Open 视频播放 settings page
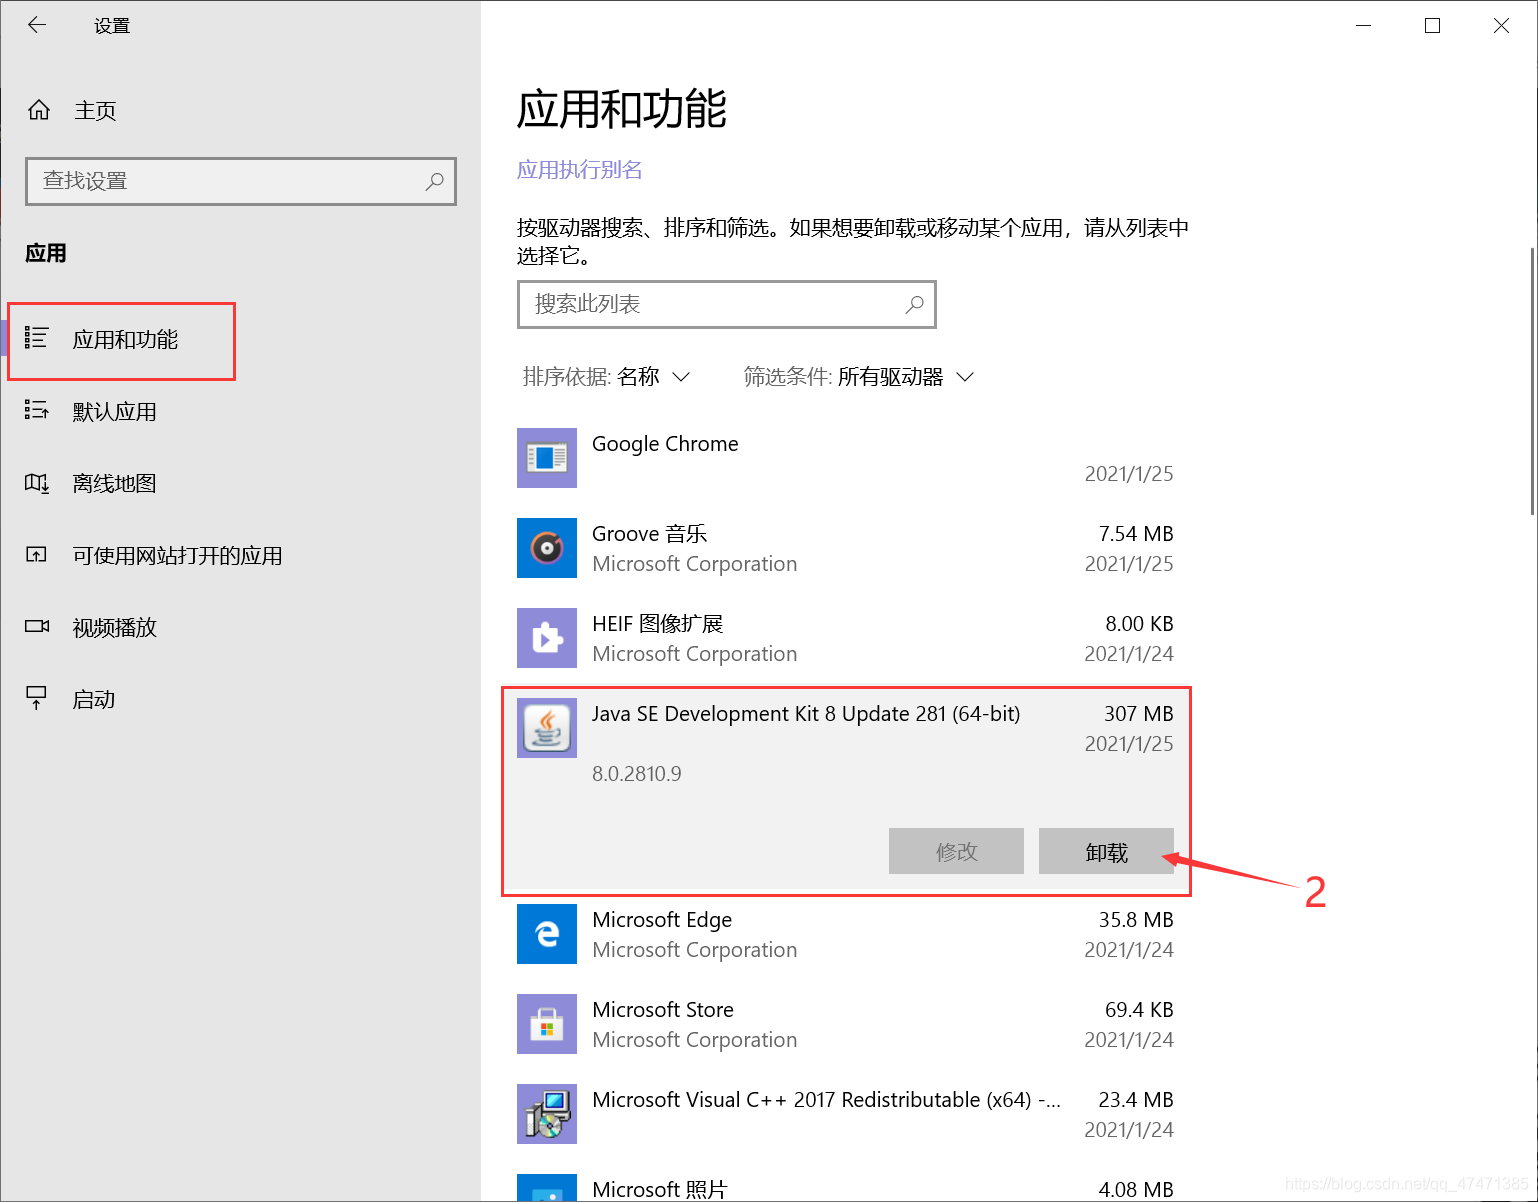Viewport: 1538px width, 1202px height. [x=114, y=627]
